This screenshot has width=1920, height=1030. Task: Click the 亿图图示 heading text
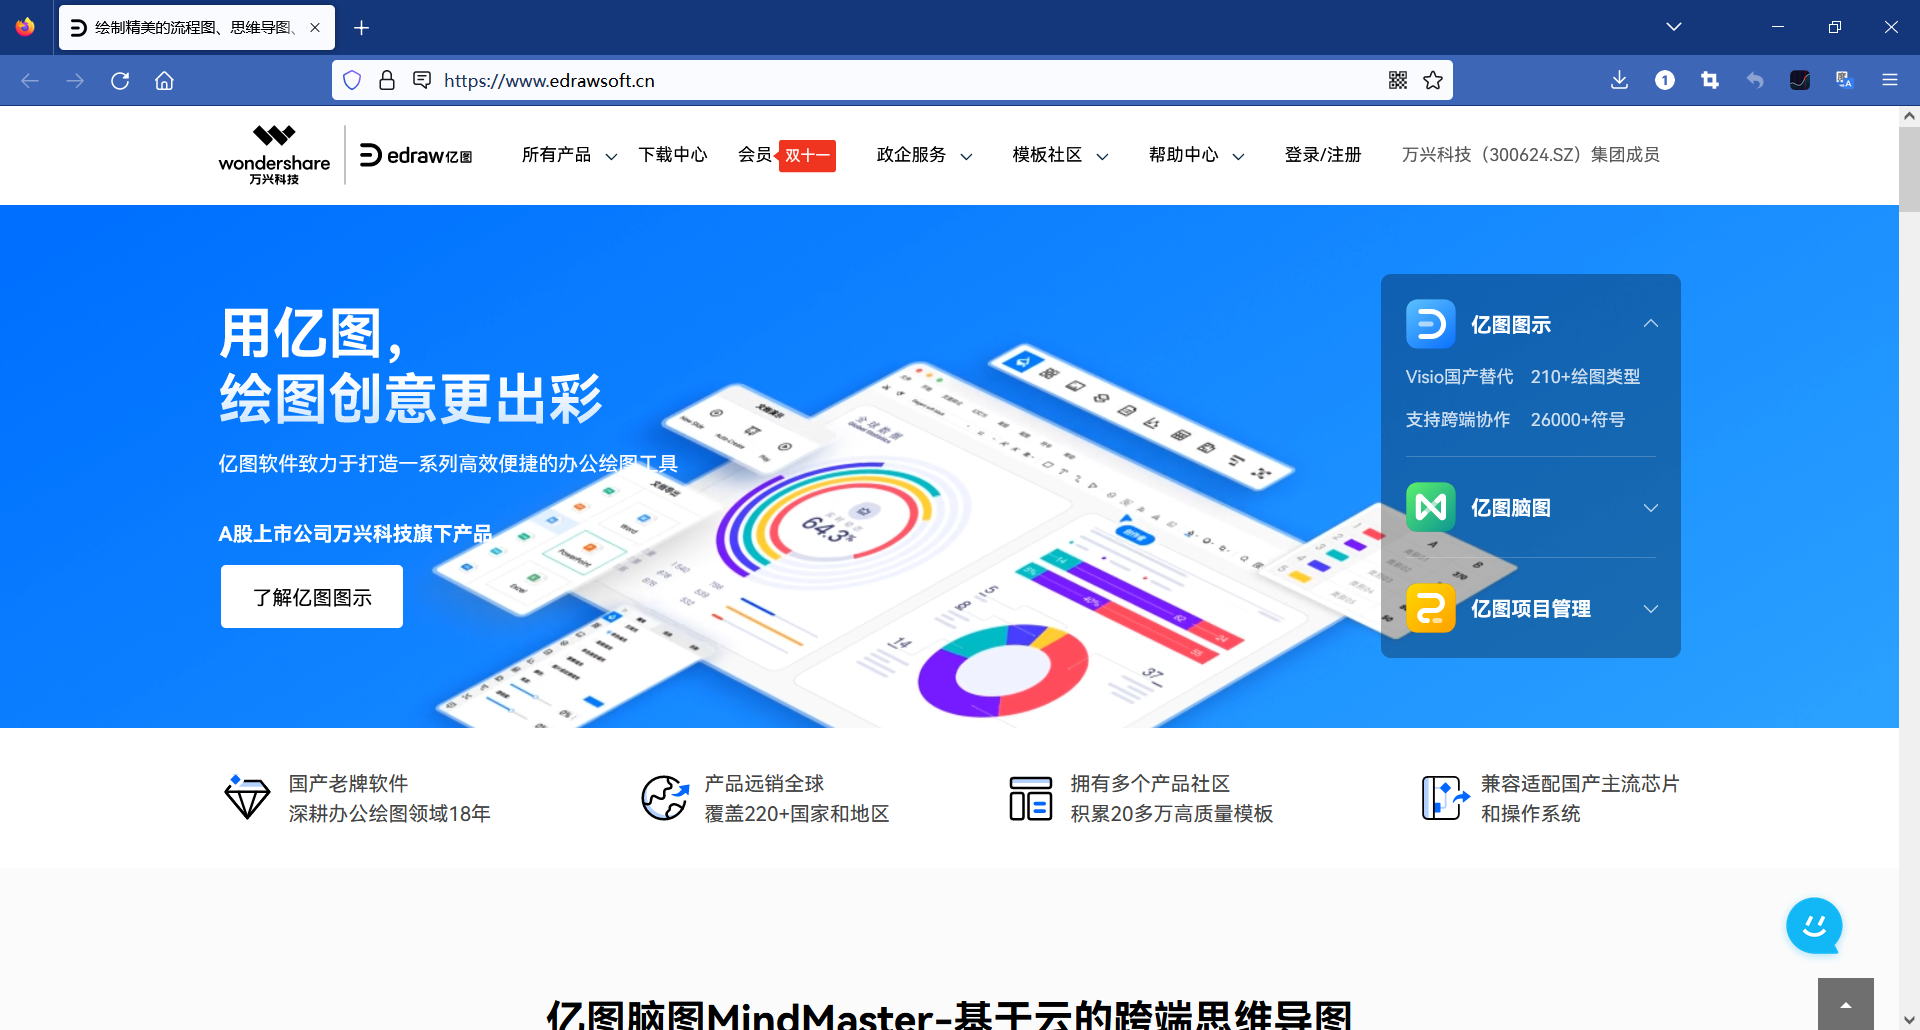[1511, 325]
